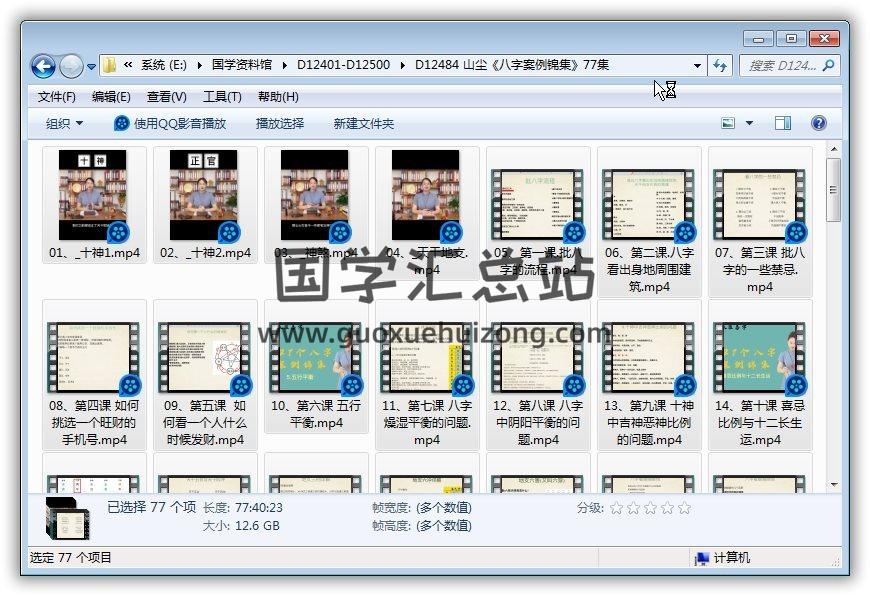Expand the hidden path chevron «
Screen dimensions: 870x596
[128, 65]
